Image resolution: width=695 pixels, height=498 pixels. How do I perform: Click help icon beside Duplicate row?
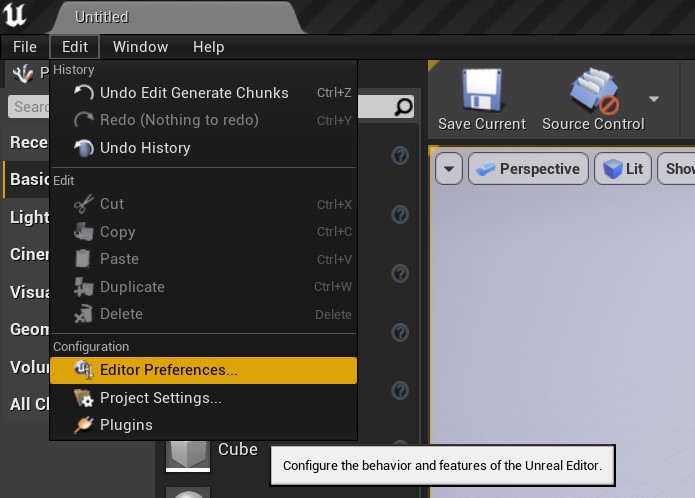coord(400,273)
